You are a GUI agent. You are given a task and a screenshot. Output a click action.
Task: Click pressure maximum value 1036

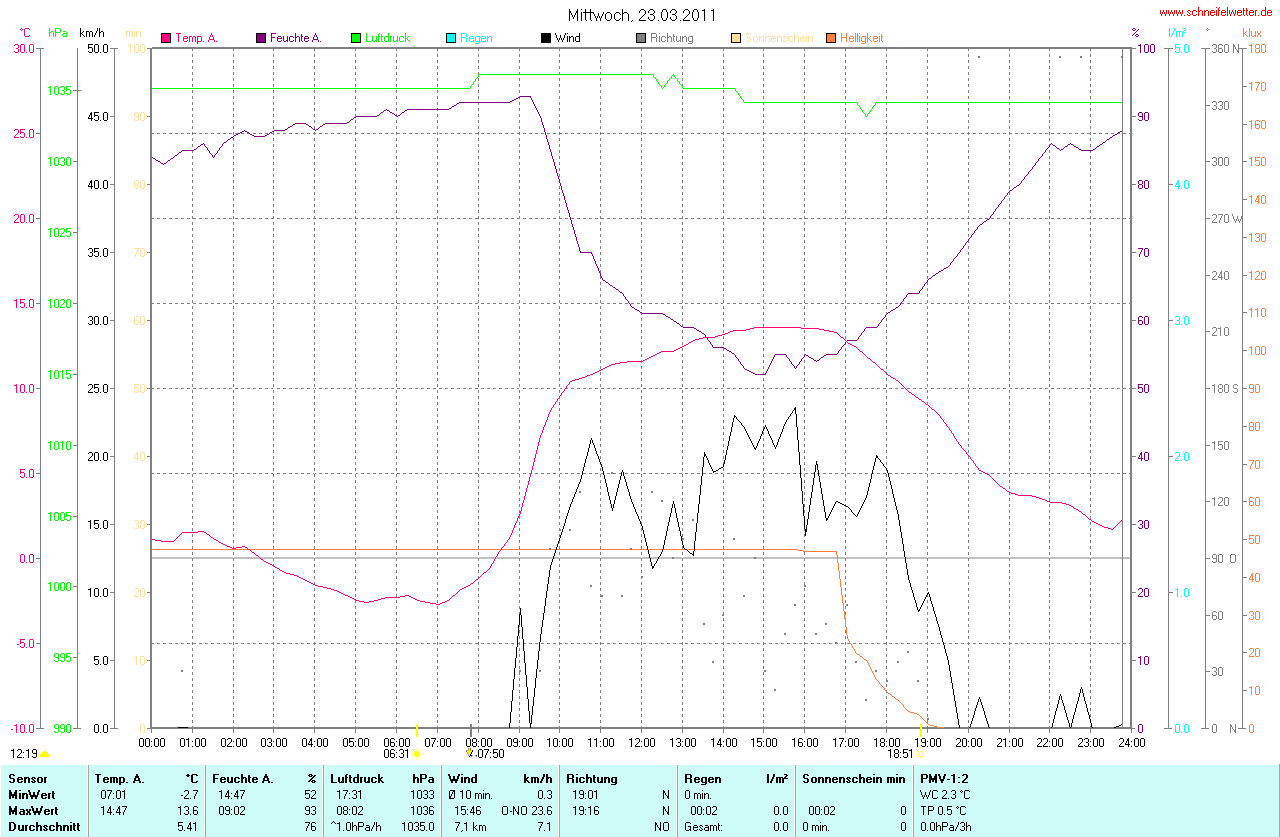422,810
